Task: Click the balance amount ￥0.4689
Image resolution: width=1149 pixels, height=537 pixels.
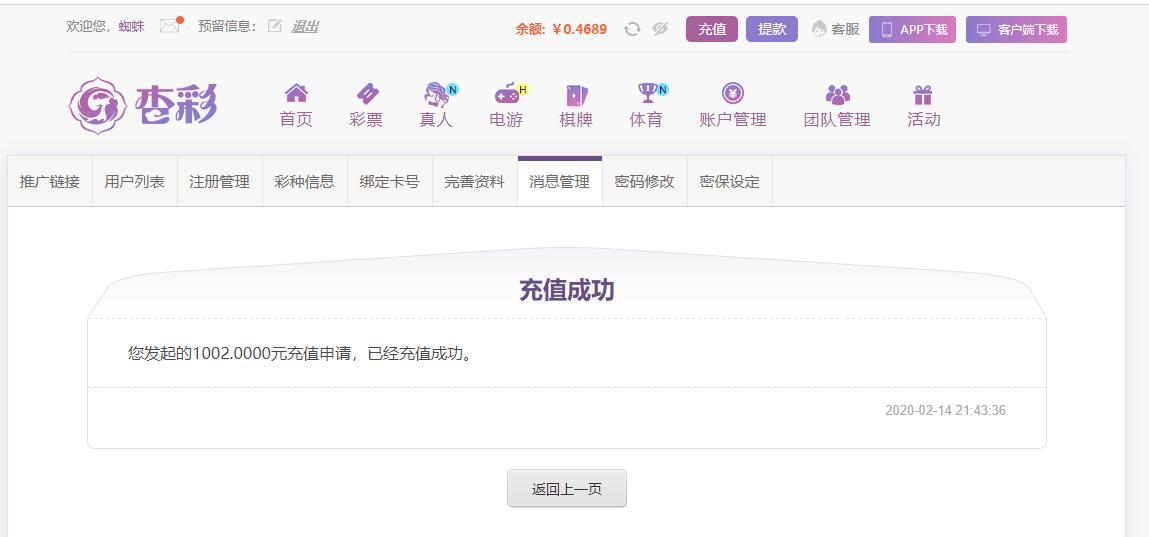Action: point(580,30)
